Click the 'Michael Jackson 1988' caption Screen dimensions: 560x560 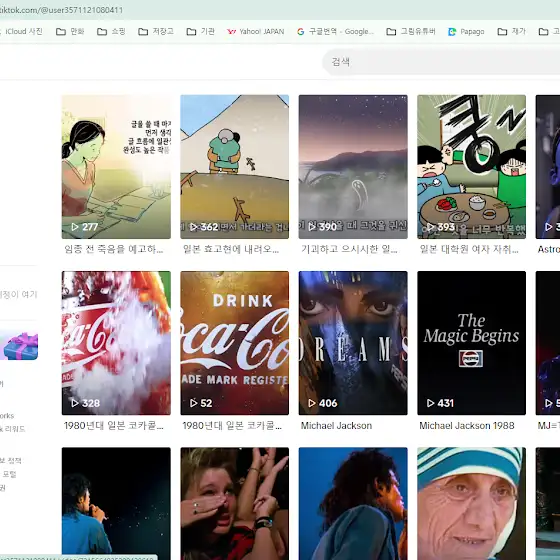[x=467, y=425]
